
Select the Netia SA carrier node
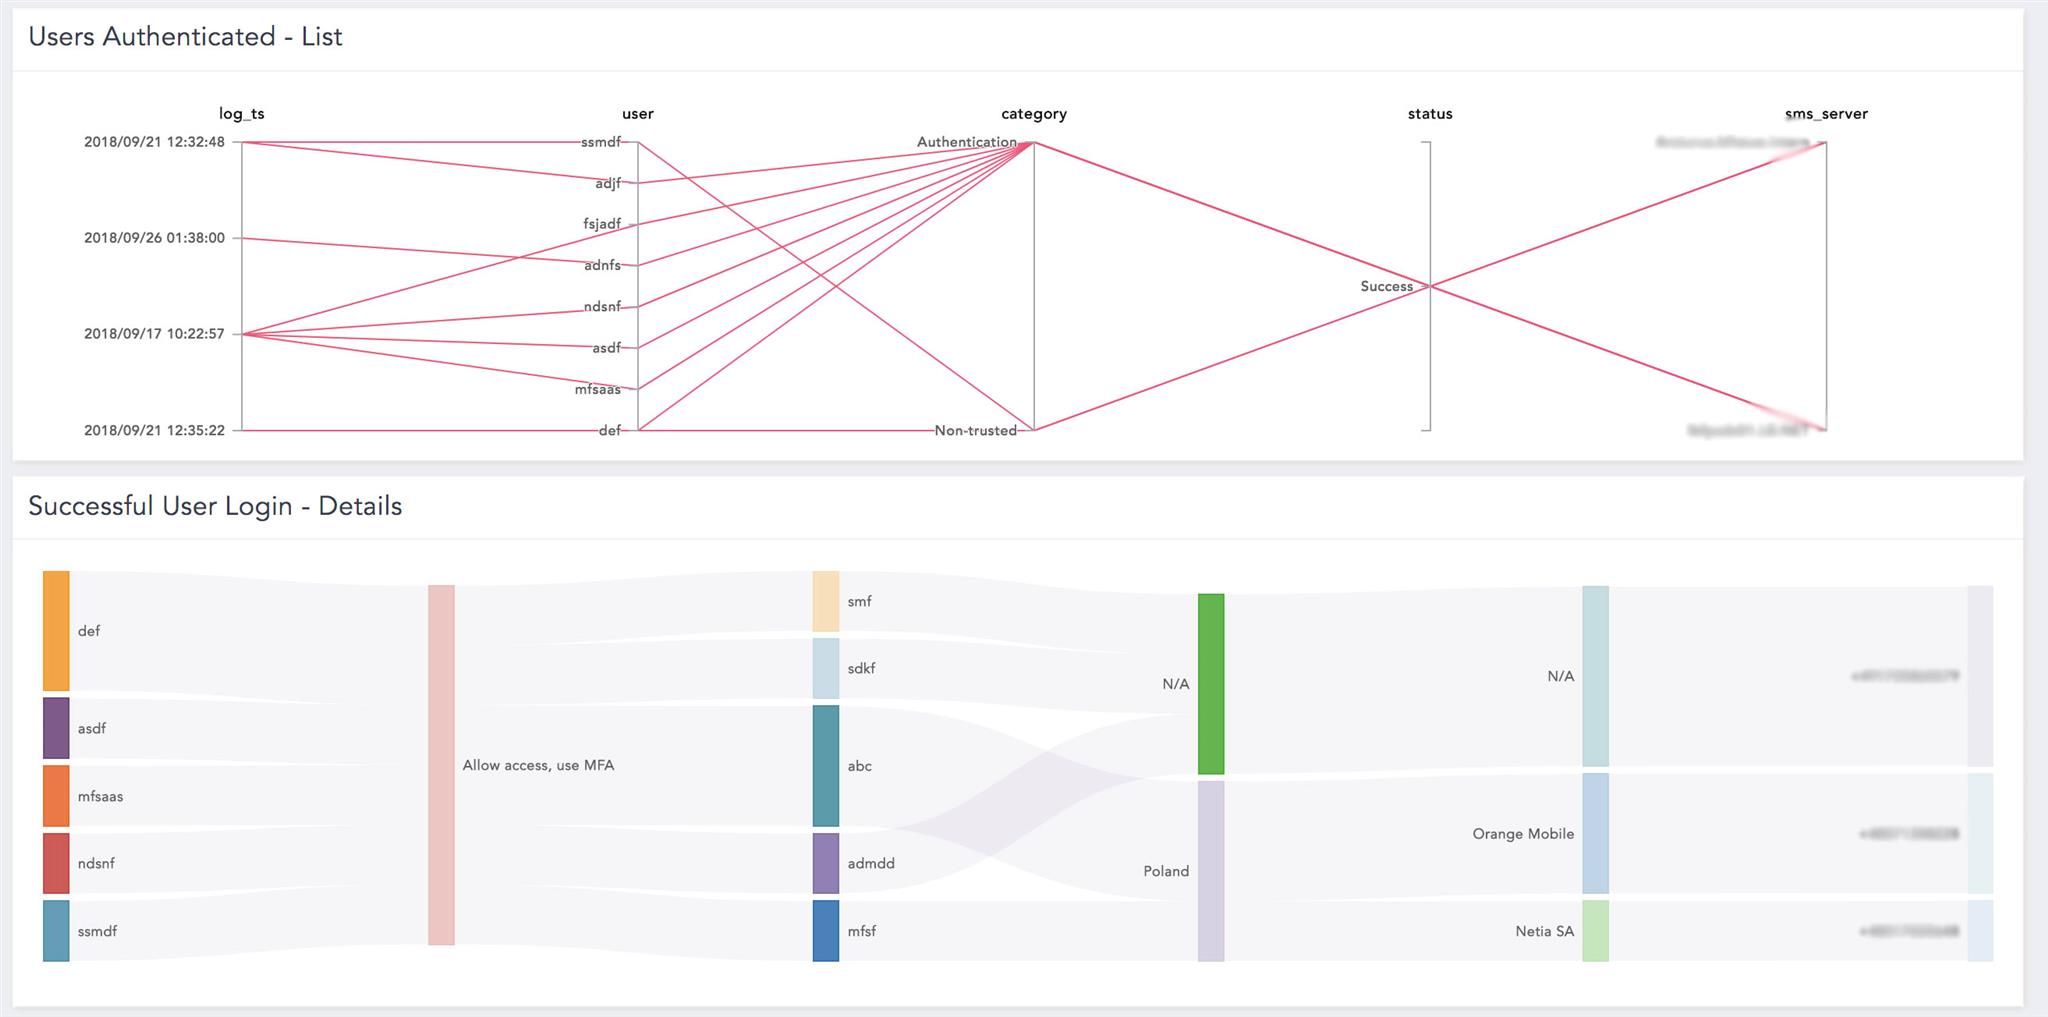tap(1595, 931)
